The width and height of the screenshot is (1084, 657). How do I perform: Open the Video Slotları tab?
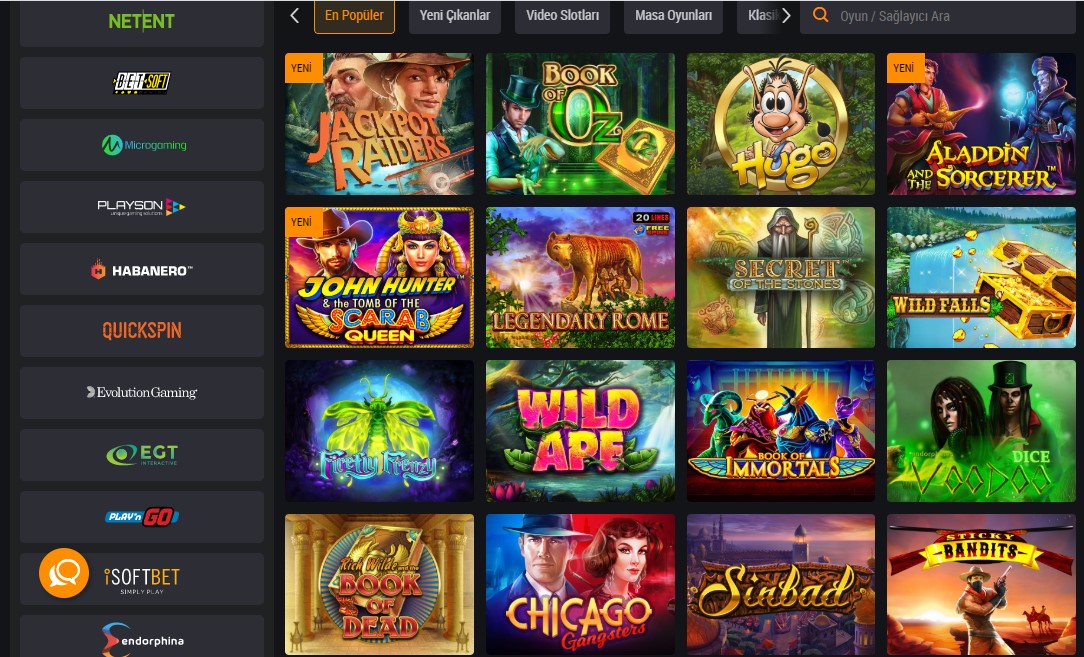tap(562, 16)
